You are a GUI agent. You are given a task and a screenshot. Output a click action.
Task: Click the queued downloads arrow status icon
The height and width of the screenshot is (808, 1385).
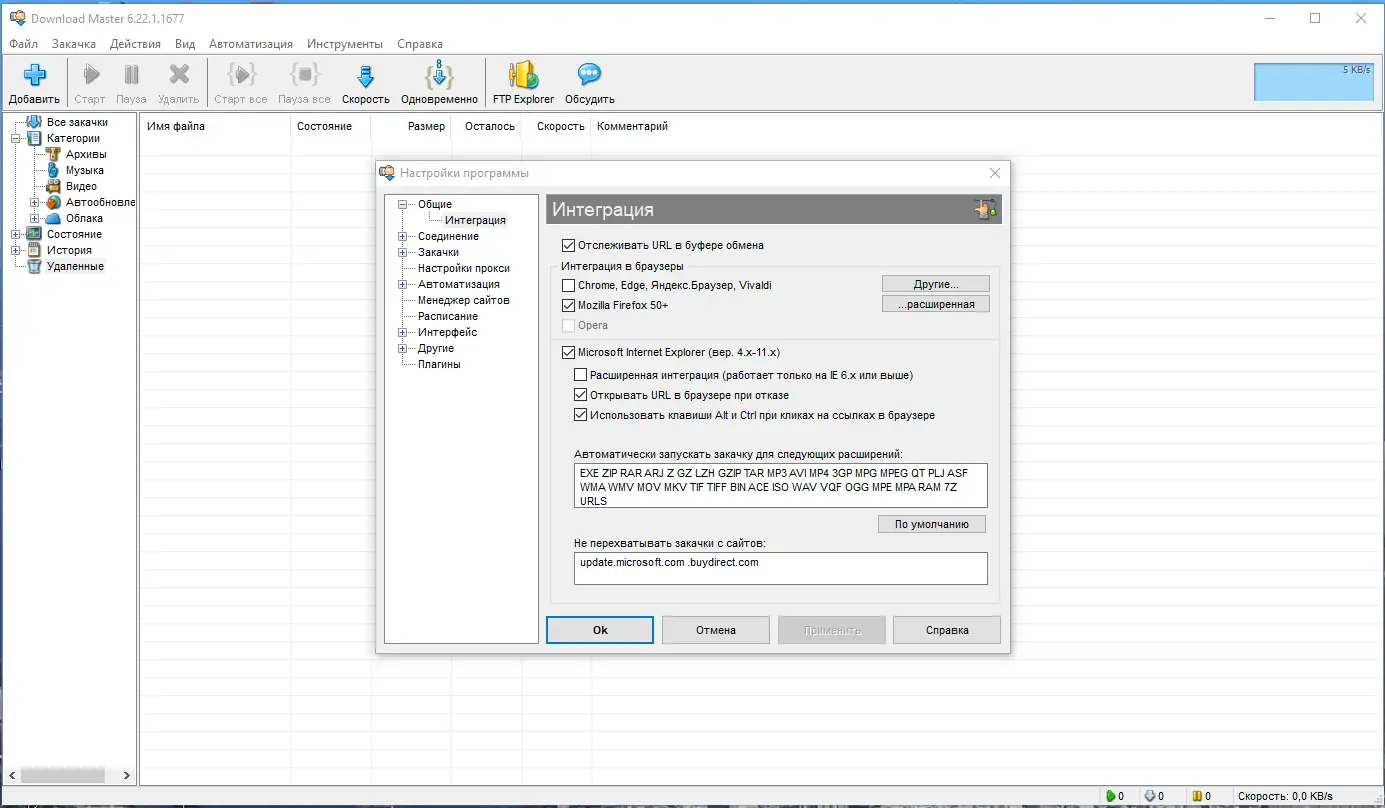pos(1150,796)
